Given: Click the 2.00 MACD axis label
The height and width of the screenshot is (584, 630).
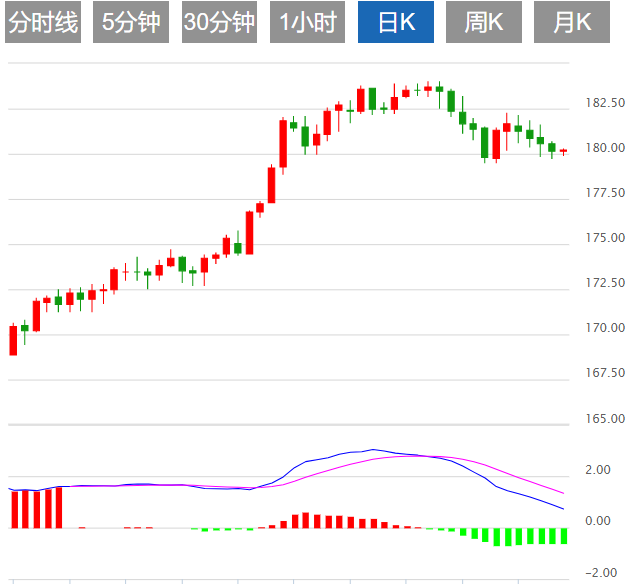Looking at the screenshot, I should pos(598,470).
